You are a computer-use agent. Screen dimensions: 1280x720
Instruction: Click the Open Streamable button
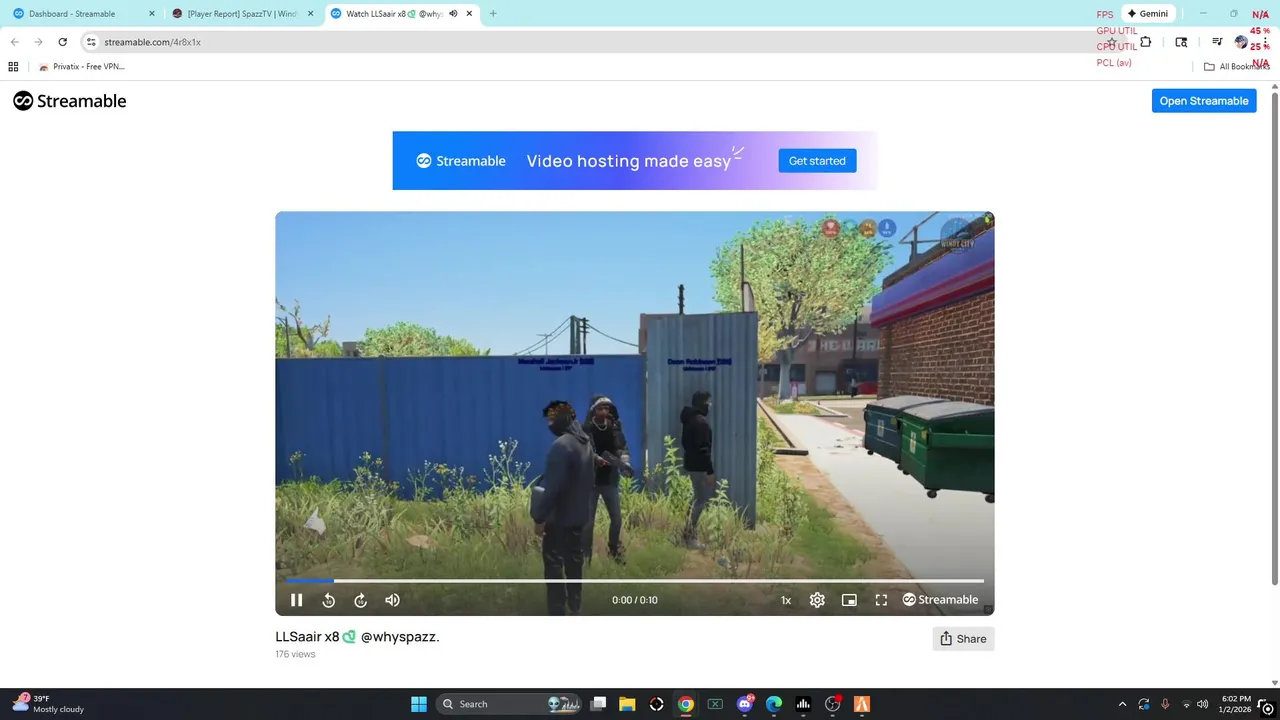click(1204, 101)
